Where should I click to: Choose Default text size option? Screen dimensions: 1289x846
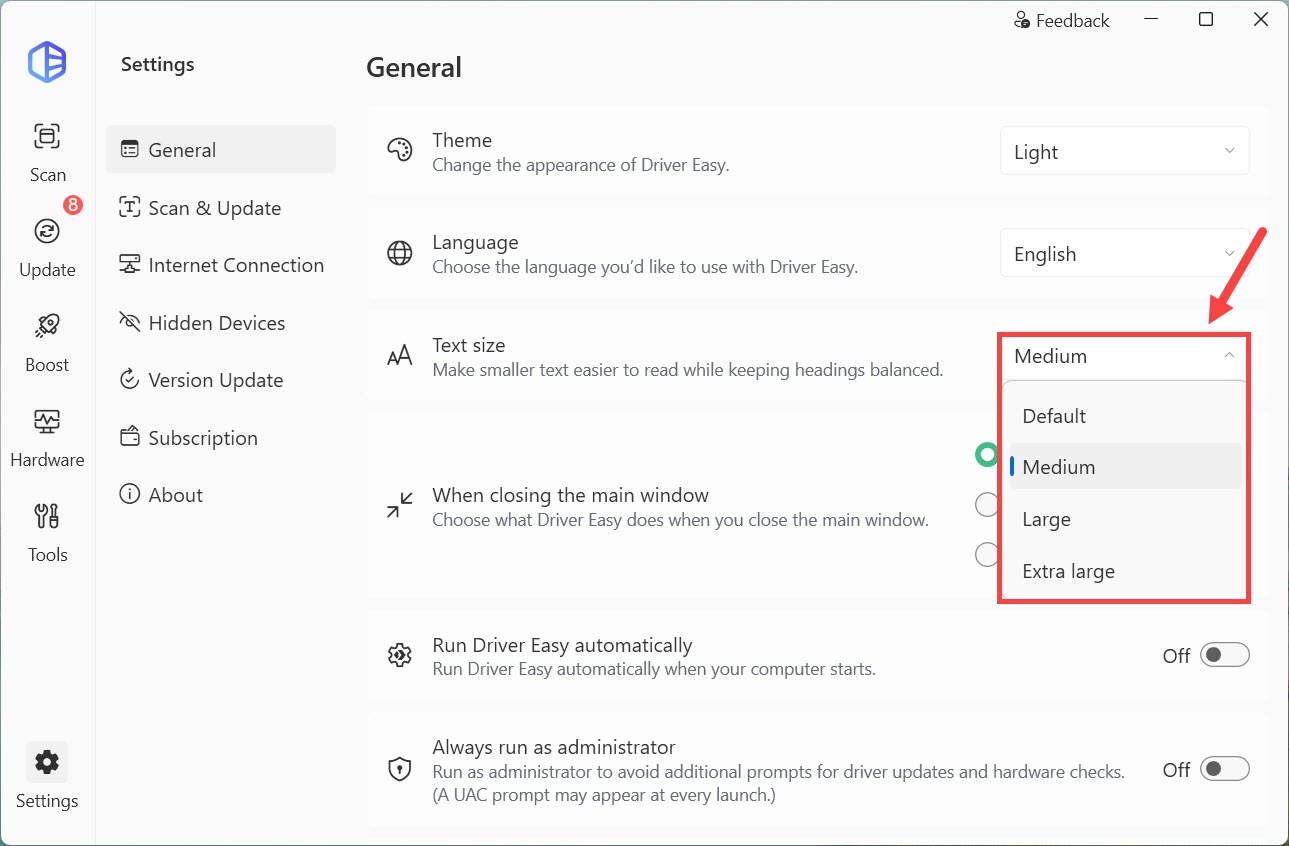(1125, 415)
